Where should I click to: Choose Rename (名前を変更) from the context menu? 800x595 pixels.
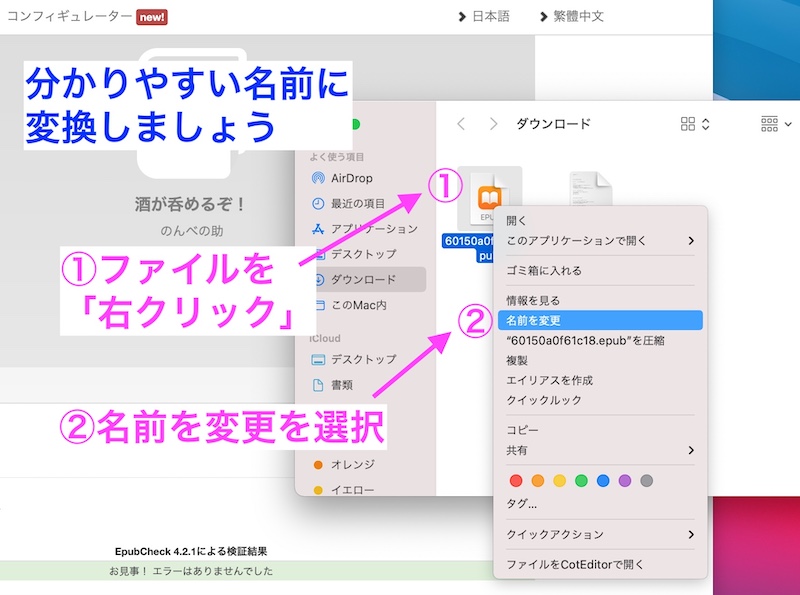point(534,320)
